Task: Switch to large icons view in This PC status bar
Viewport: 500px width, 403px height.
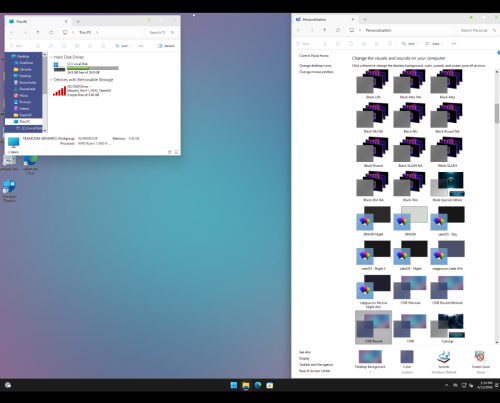Action: [x=176, y=152]
